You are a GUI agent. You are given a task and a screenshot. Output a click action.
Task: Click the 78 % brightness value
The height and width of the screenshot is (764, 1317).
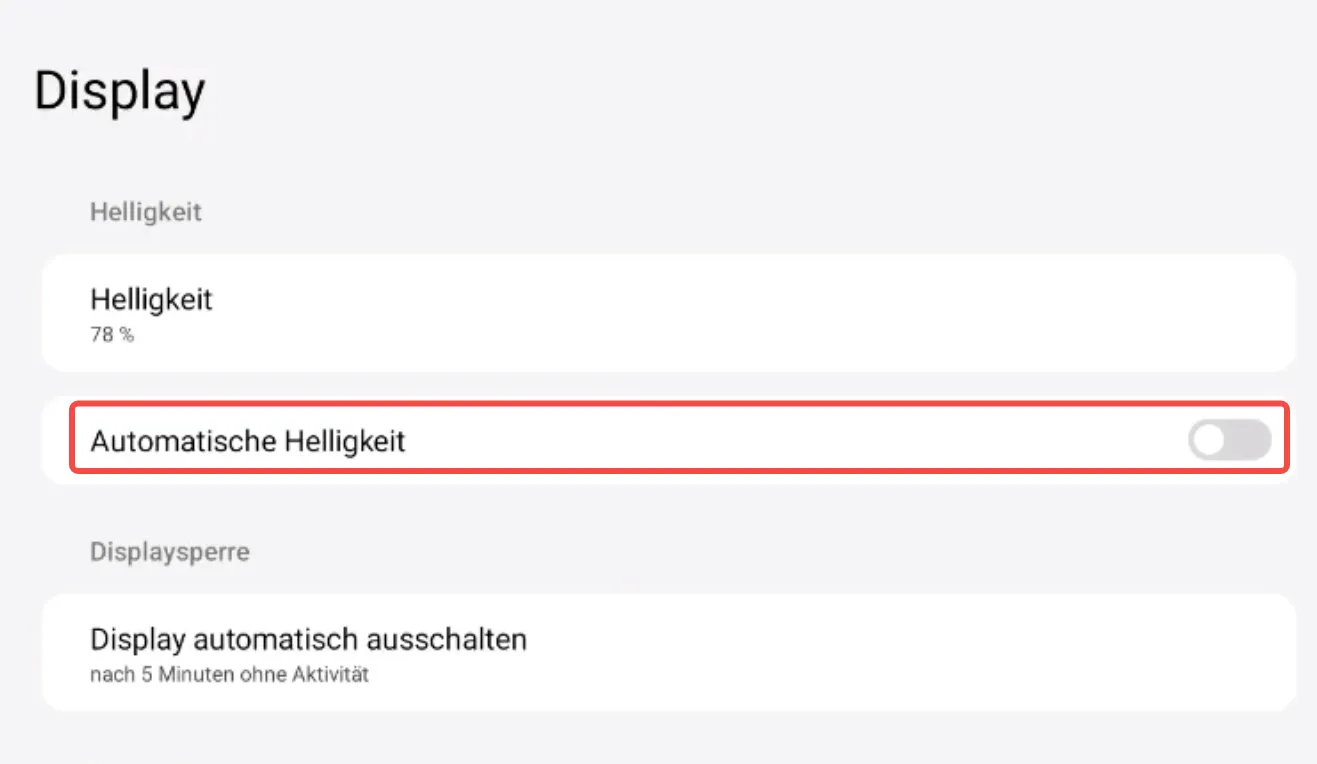[112, 336]
